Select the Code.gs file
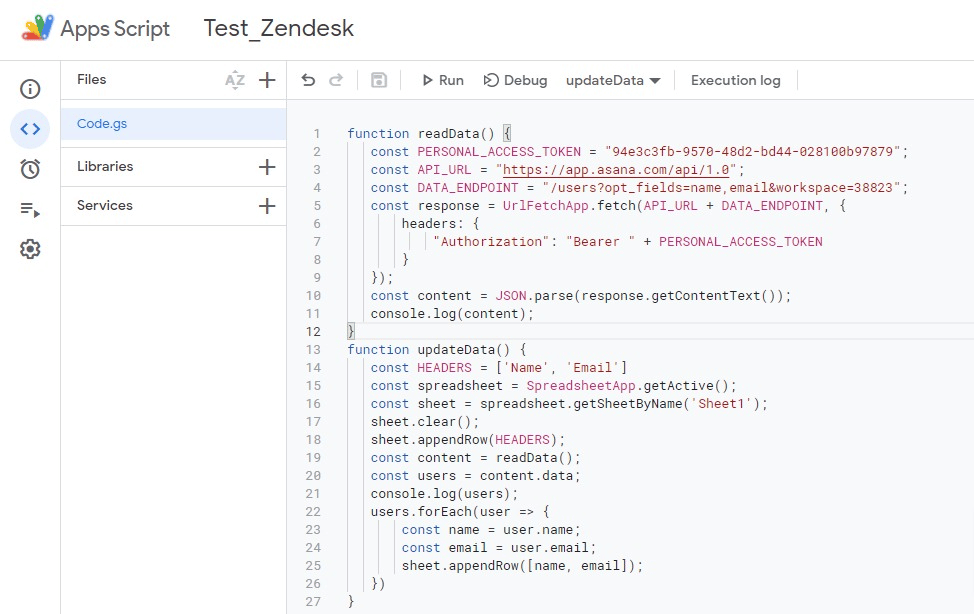The height and width of the screenshot is (614, 974). [173, 124]
